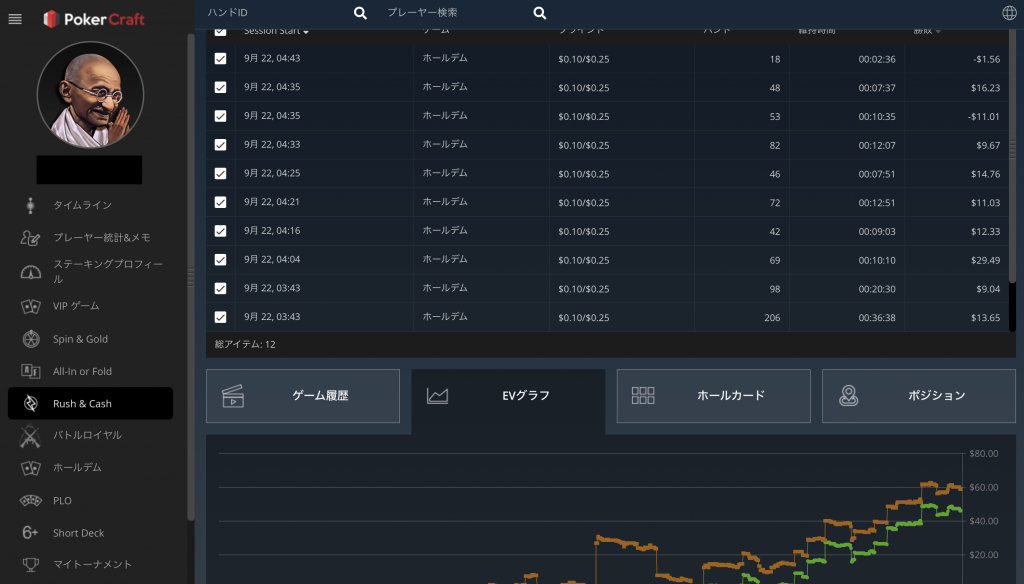
Task: Uncheck the 04:35 session with 53 hands
Action: (x=220, y=116)
